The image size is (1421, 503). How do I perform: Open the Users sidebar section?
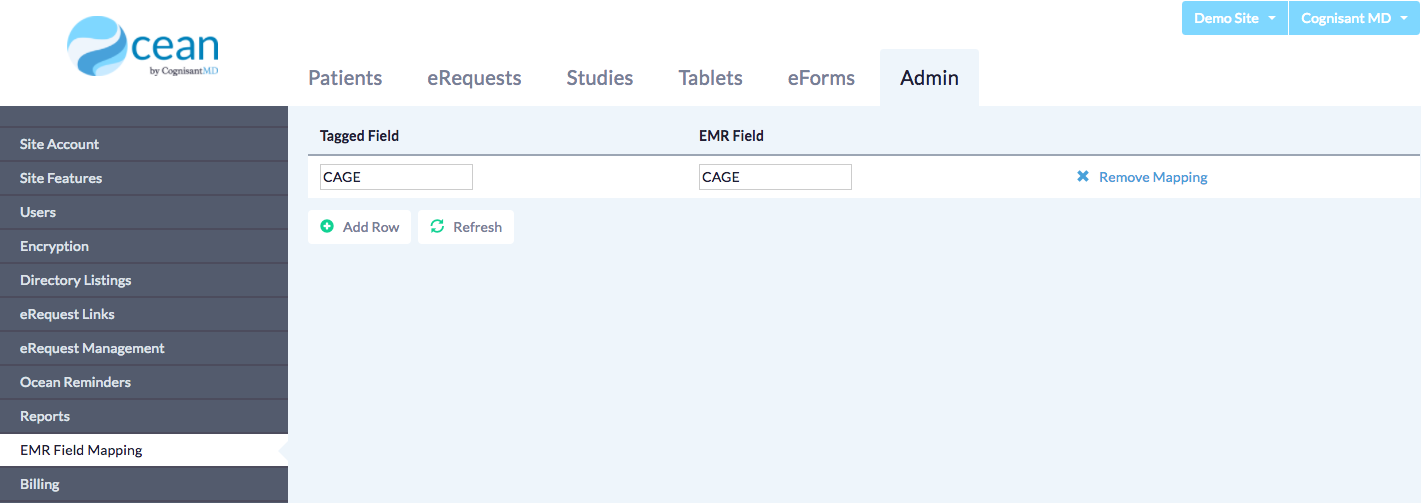[38, 212]
